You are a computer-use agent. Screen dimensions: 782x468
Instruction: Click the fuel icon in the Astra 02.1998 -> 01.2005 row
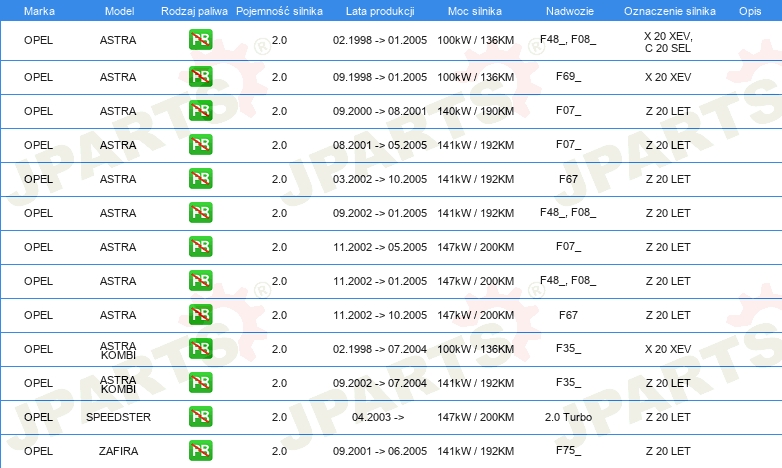click(200, 40)
